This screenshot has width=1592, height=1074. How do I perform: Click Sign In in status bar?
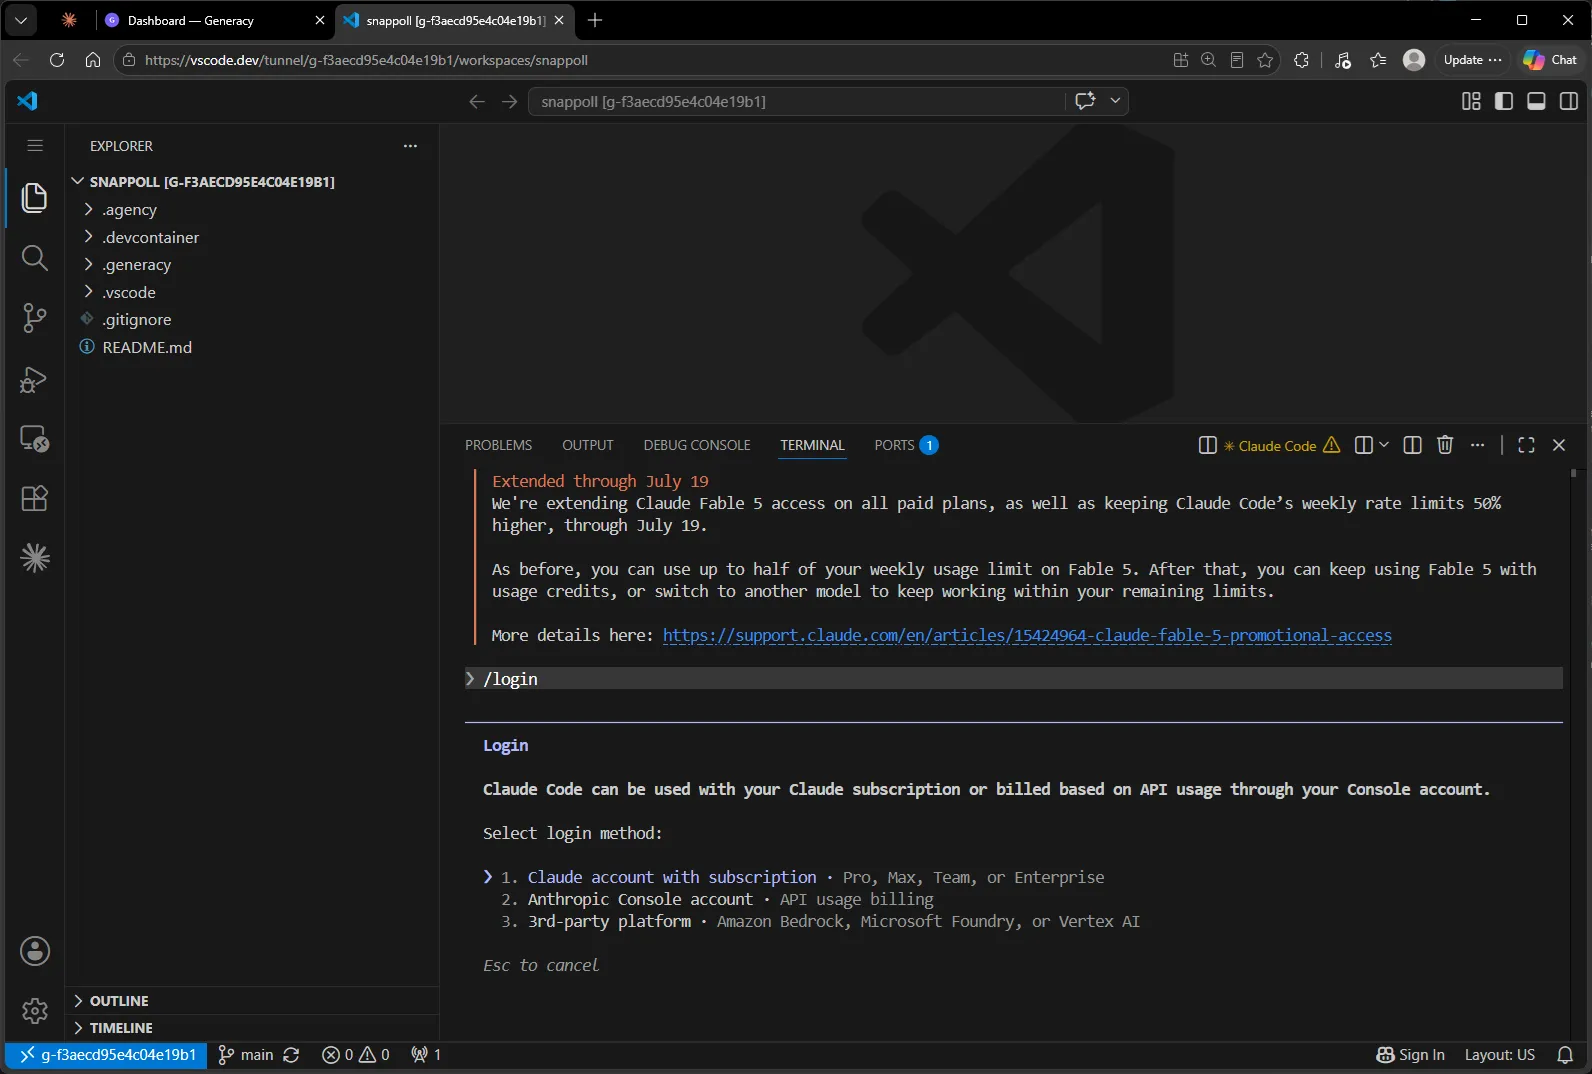click(1410, 1055)
